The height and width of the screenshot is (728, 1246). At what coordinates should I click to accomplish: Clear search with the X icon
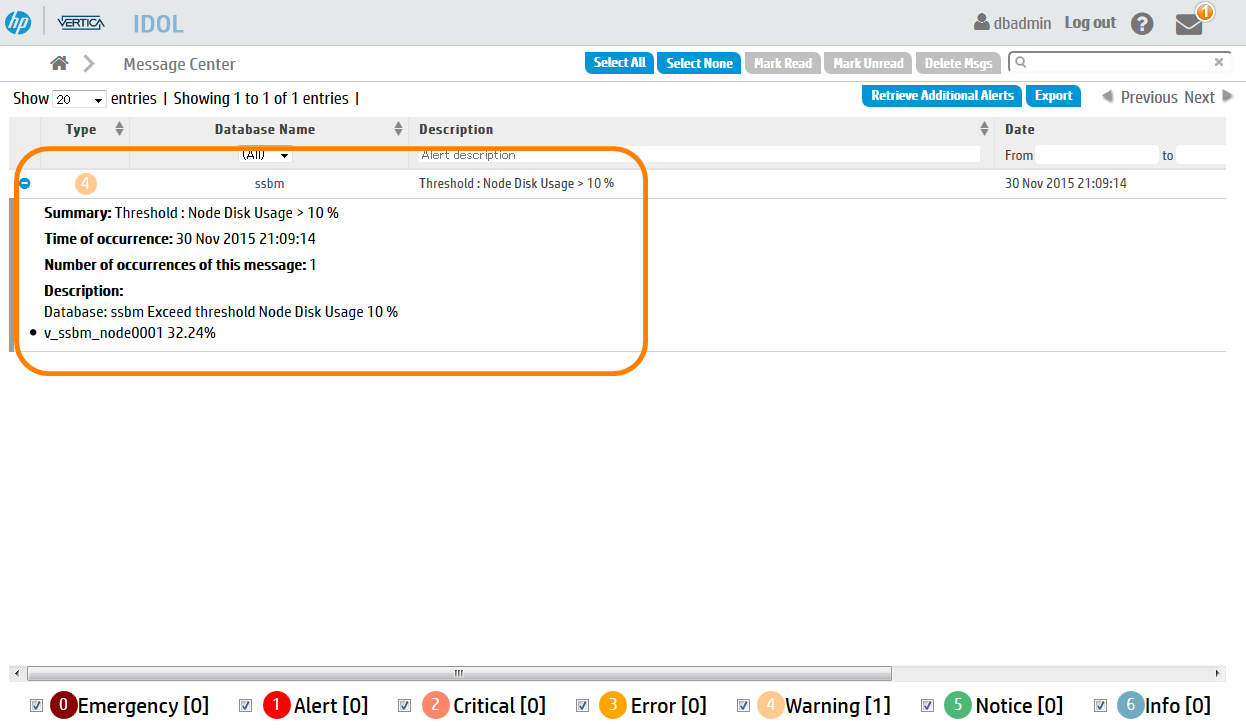click(1218, 62)
